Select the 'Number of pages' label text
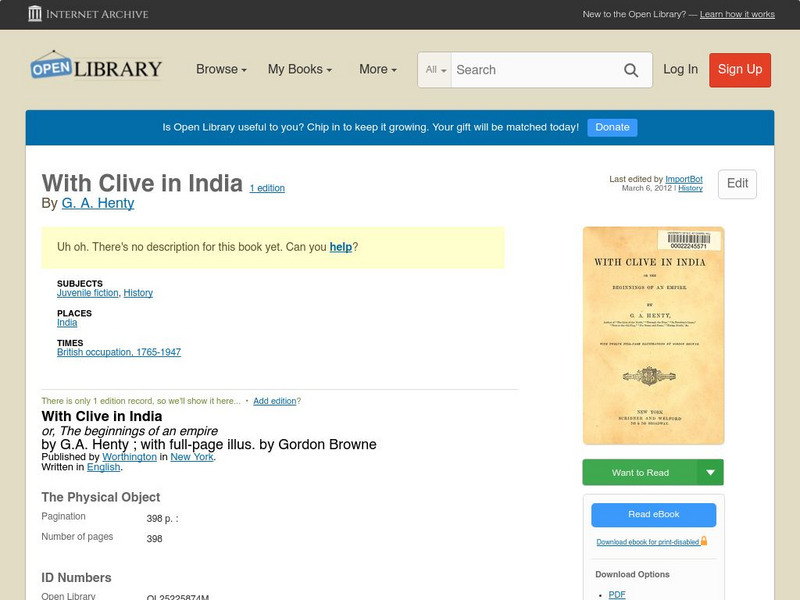This screenshot has width=800, height=600. click(x=77, y=537)
